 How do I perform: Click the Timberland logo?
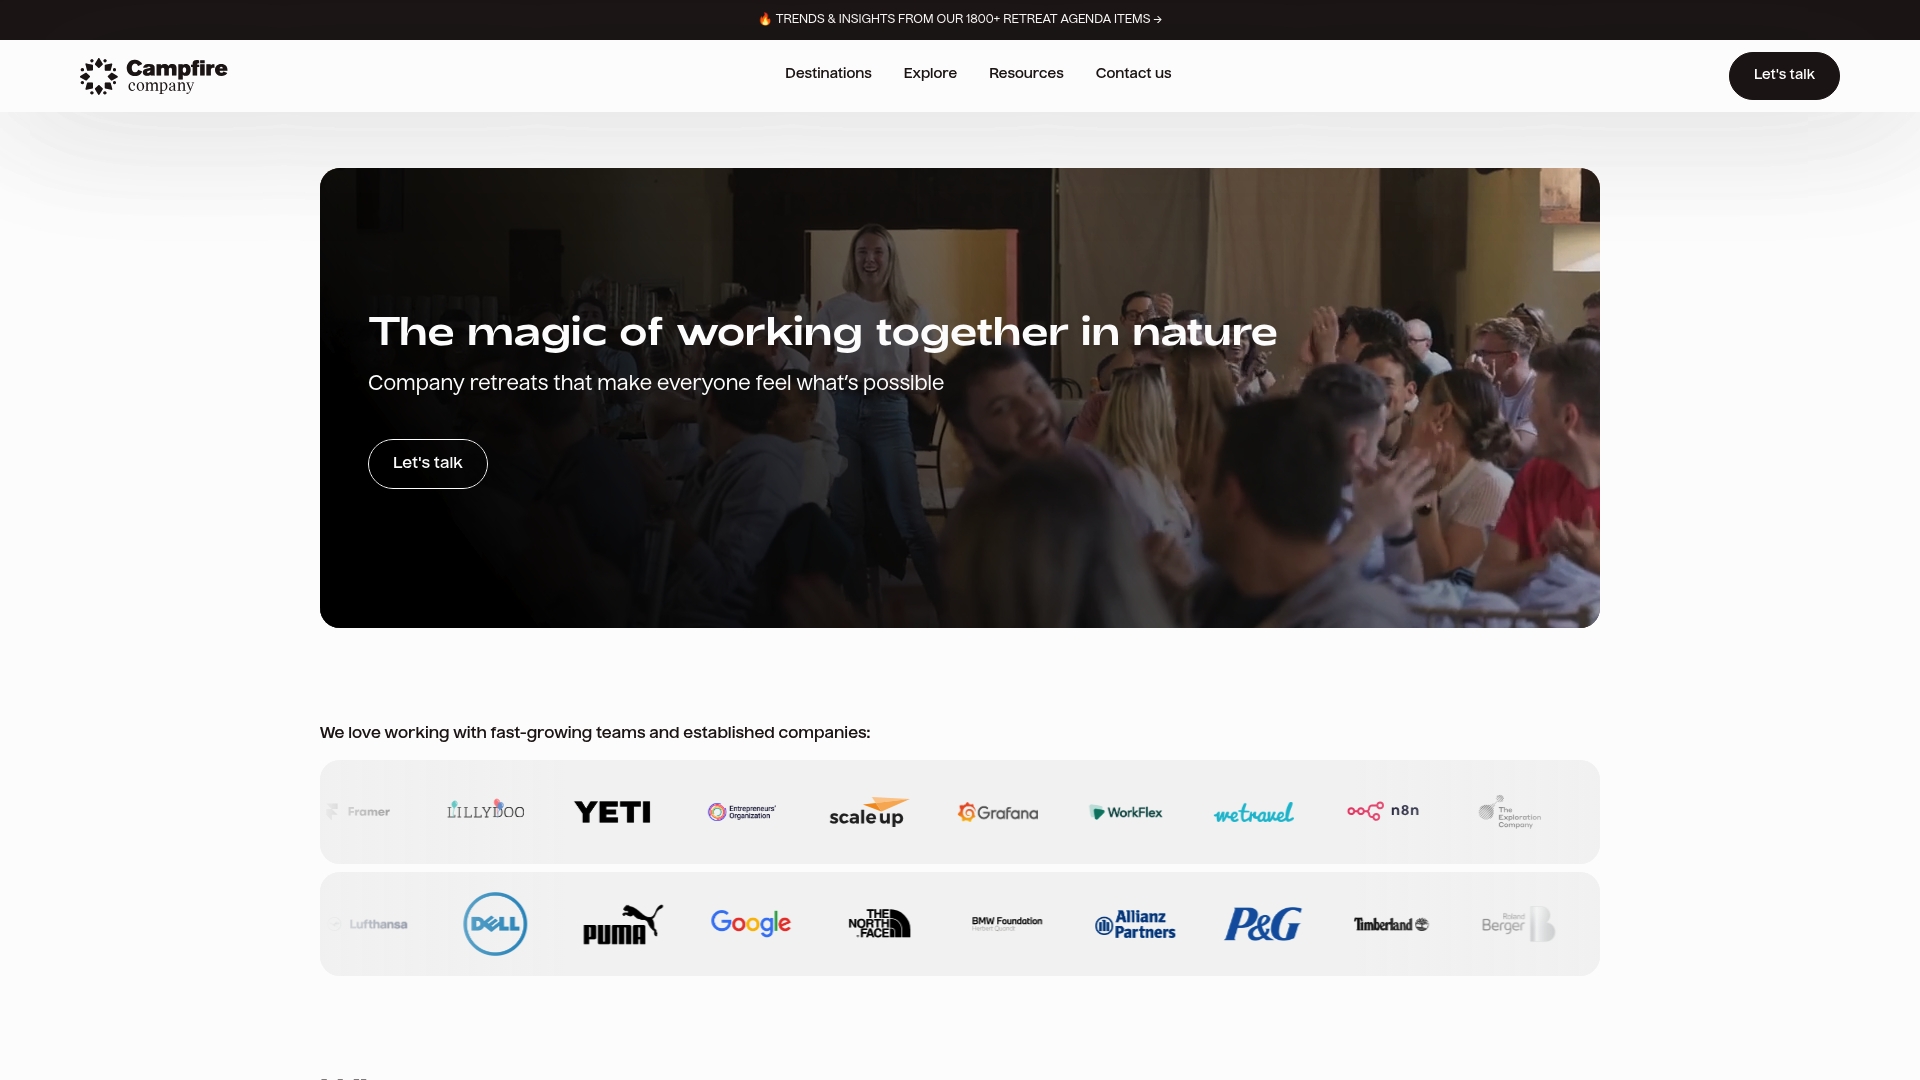pos(1391,924)
